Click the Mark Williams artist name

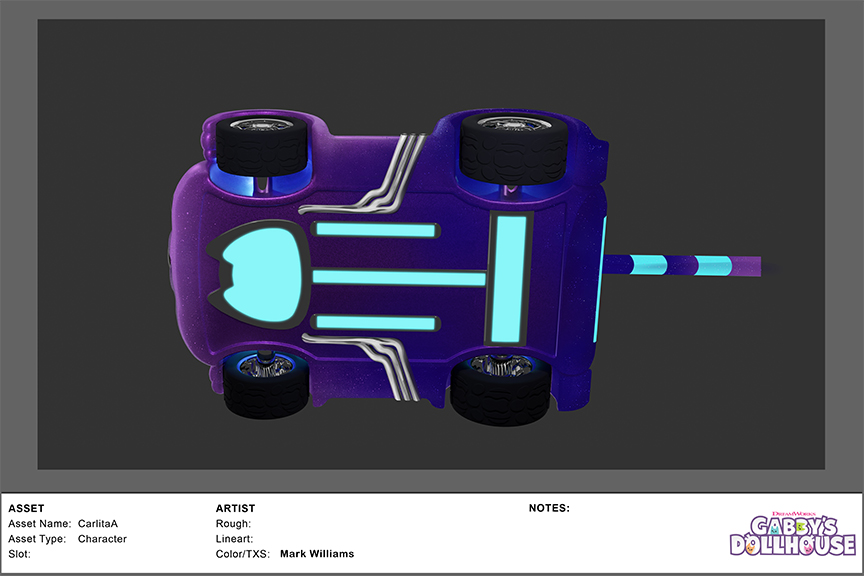point(317,554)
